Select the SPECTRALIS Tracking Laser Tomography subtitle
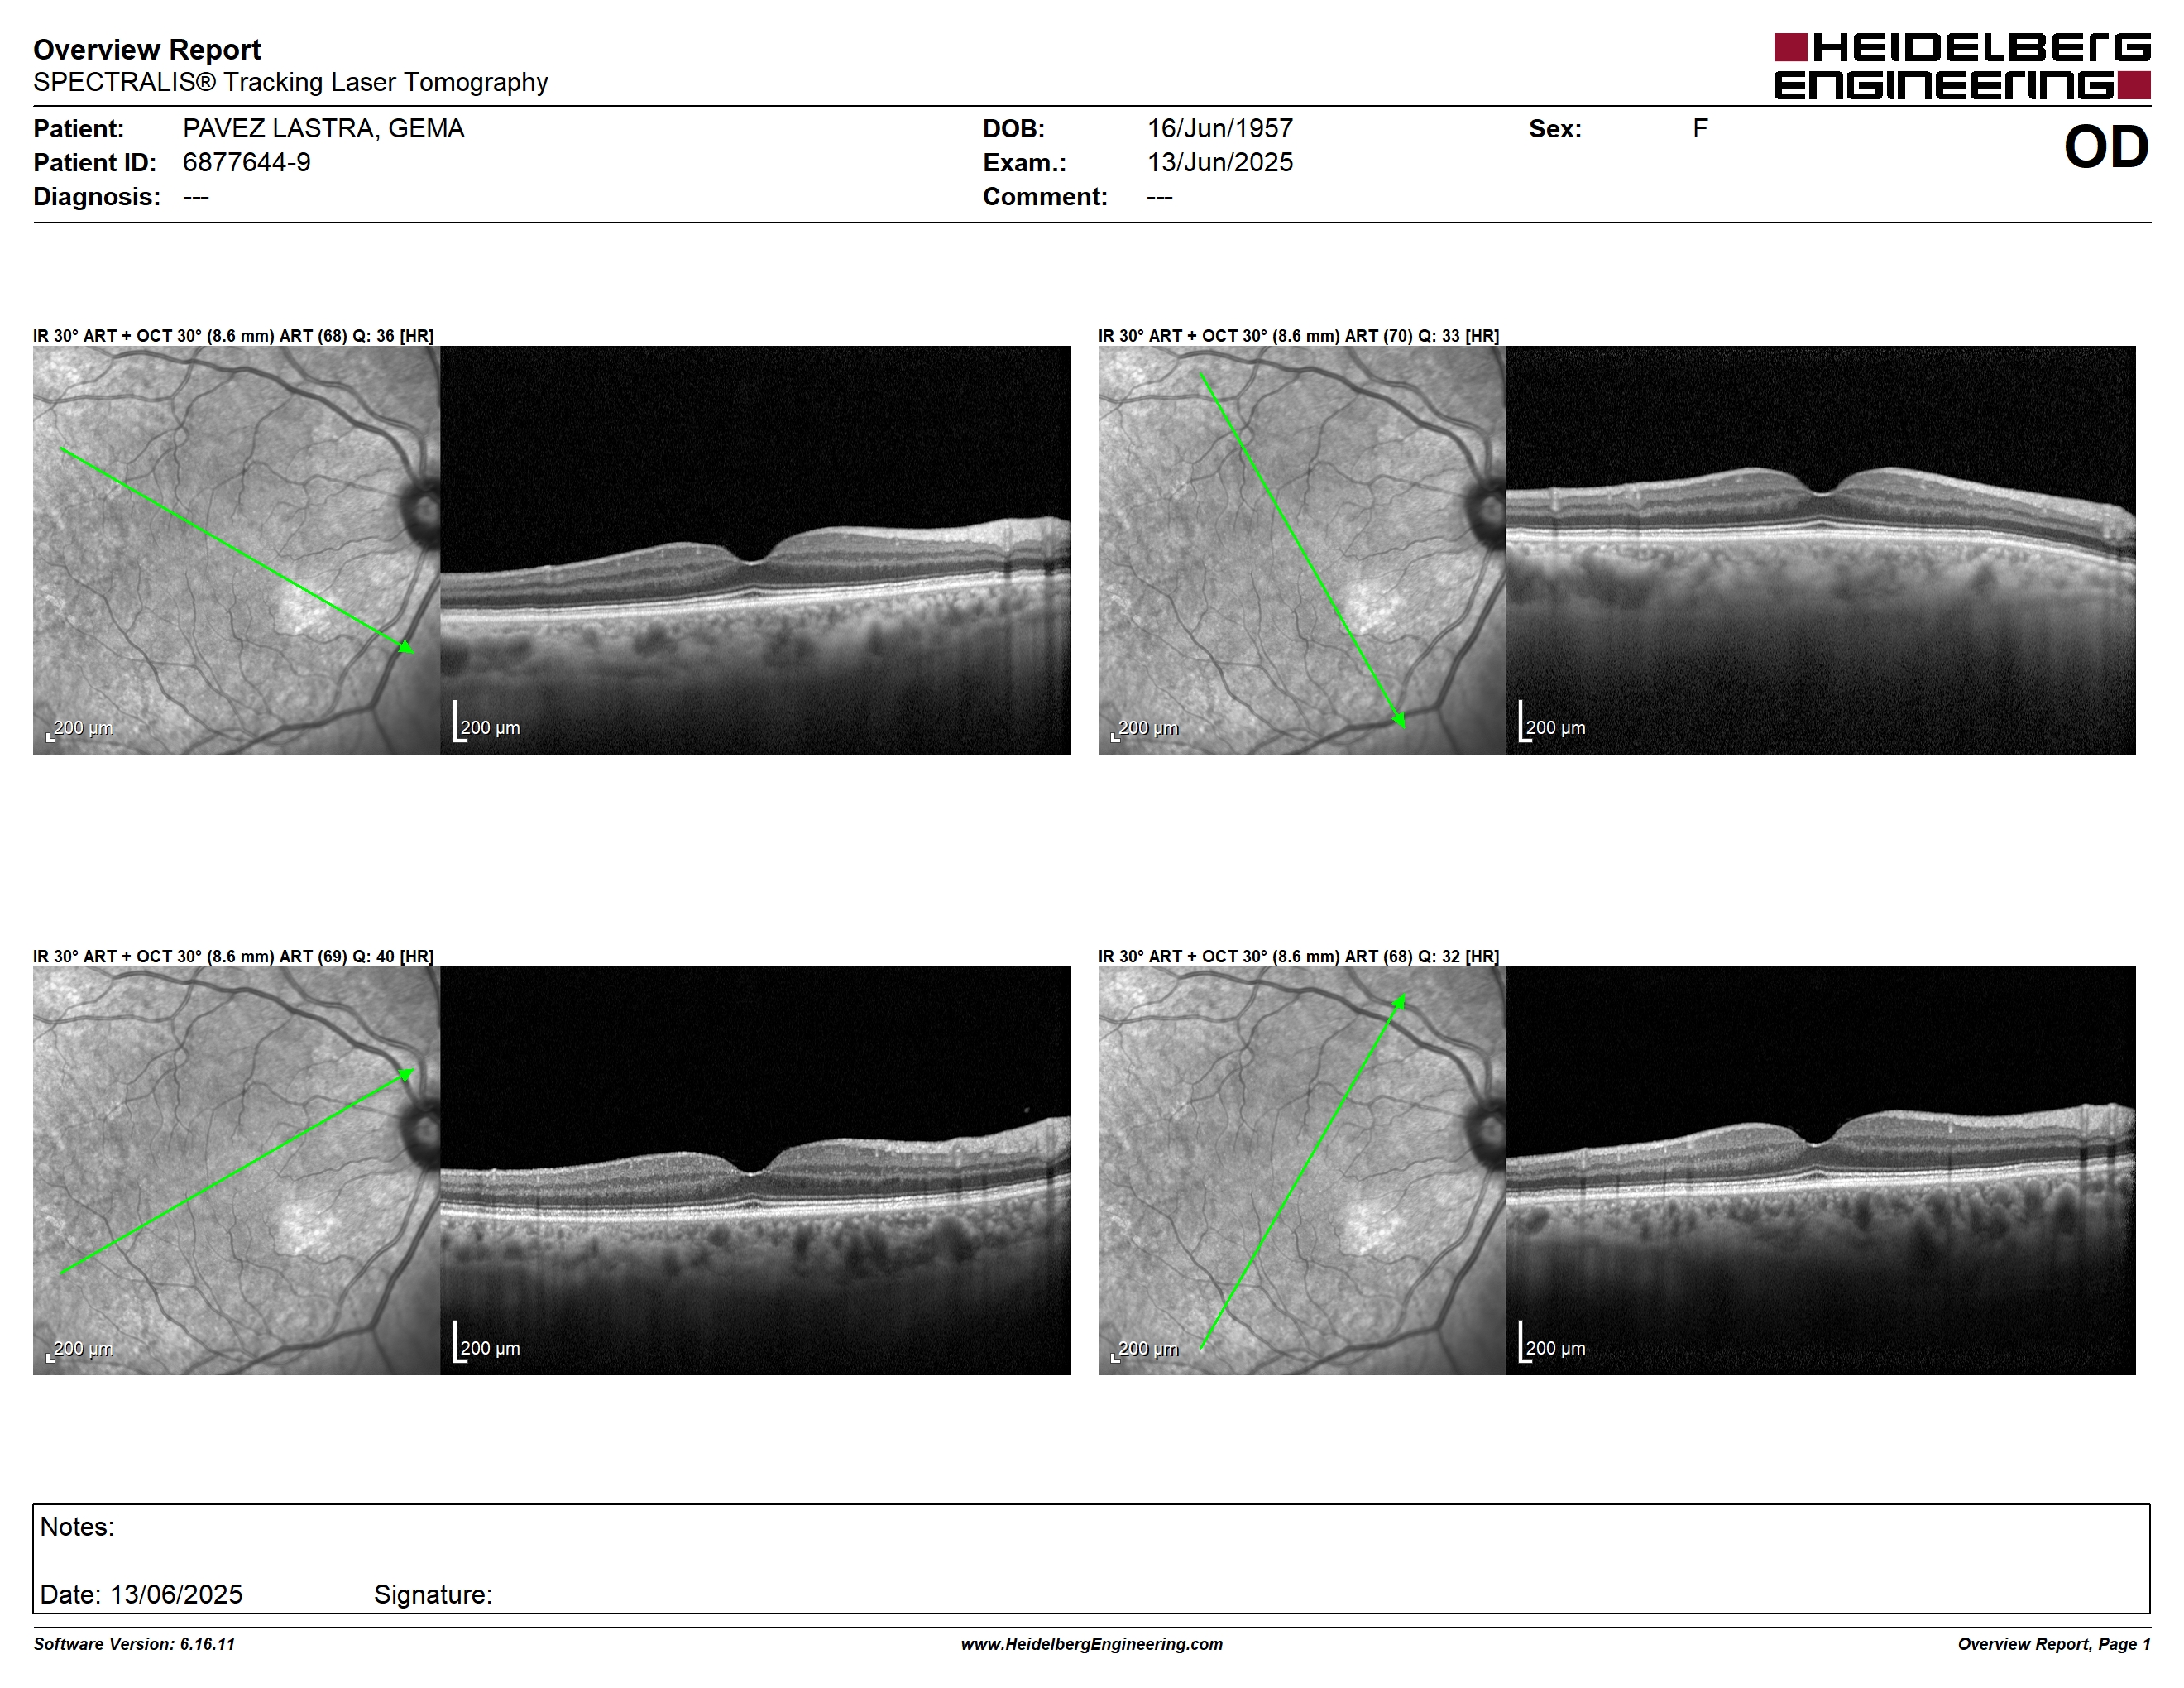The image size is (2184, 1688). (x=290, y=82)
